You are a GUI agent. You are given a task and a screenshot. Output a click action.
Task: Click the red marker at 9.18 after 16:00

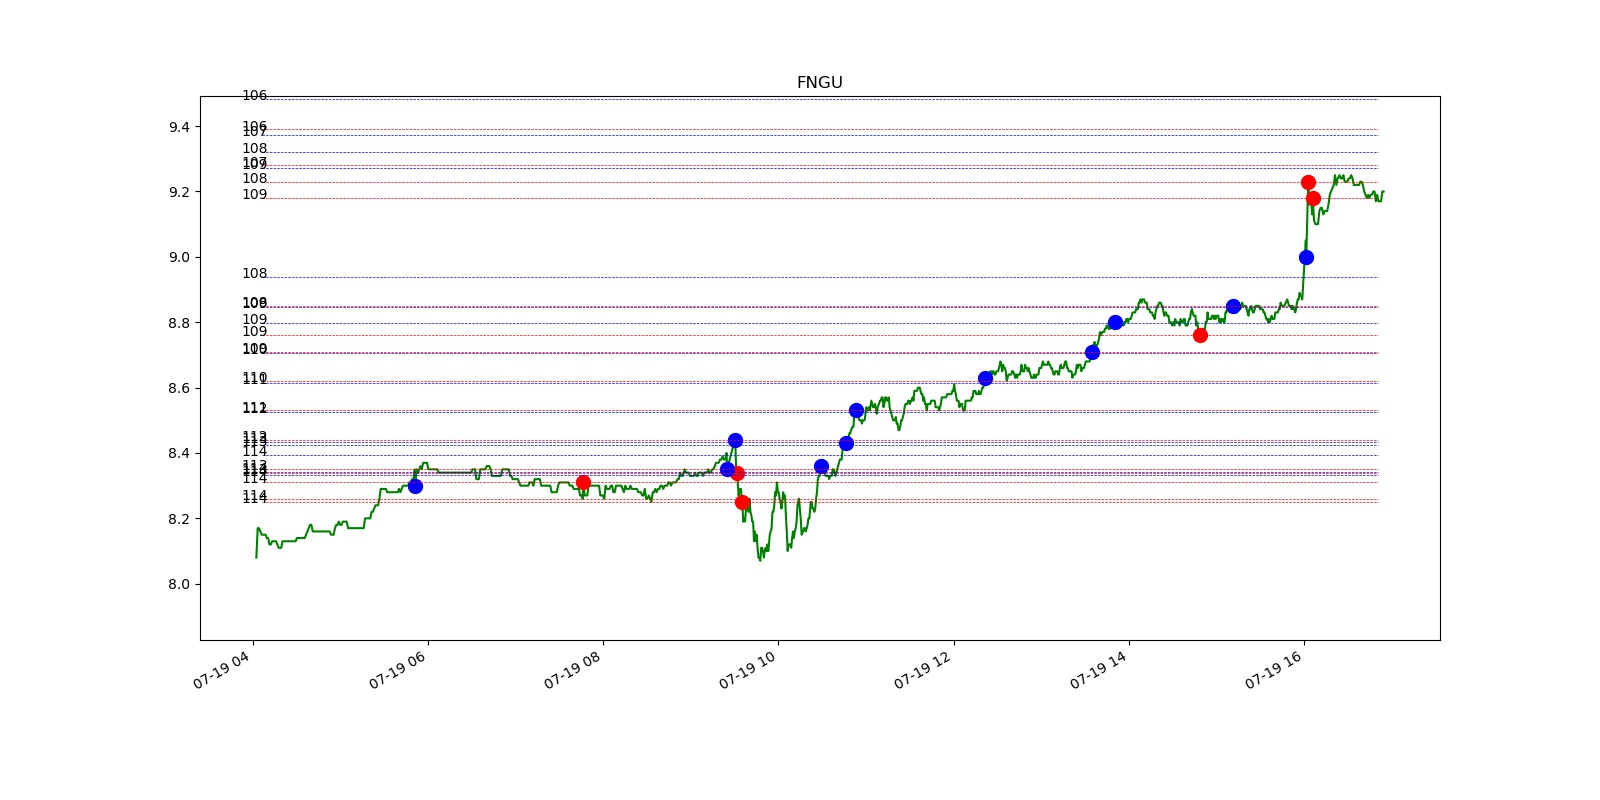(x=1313, y=198)
